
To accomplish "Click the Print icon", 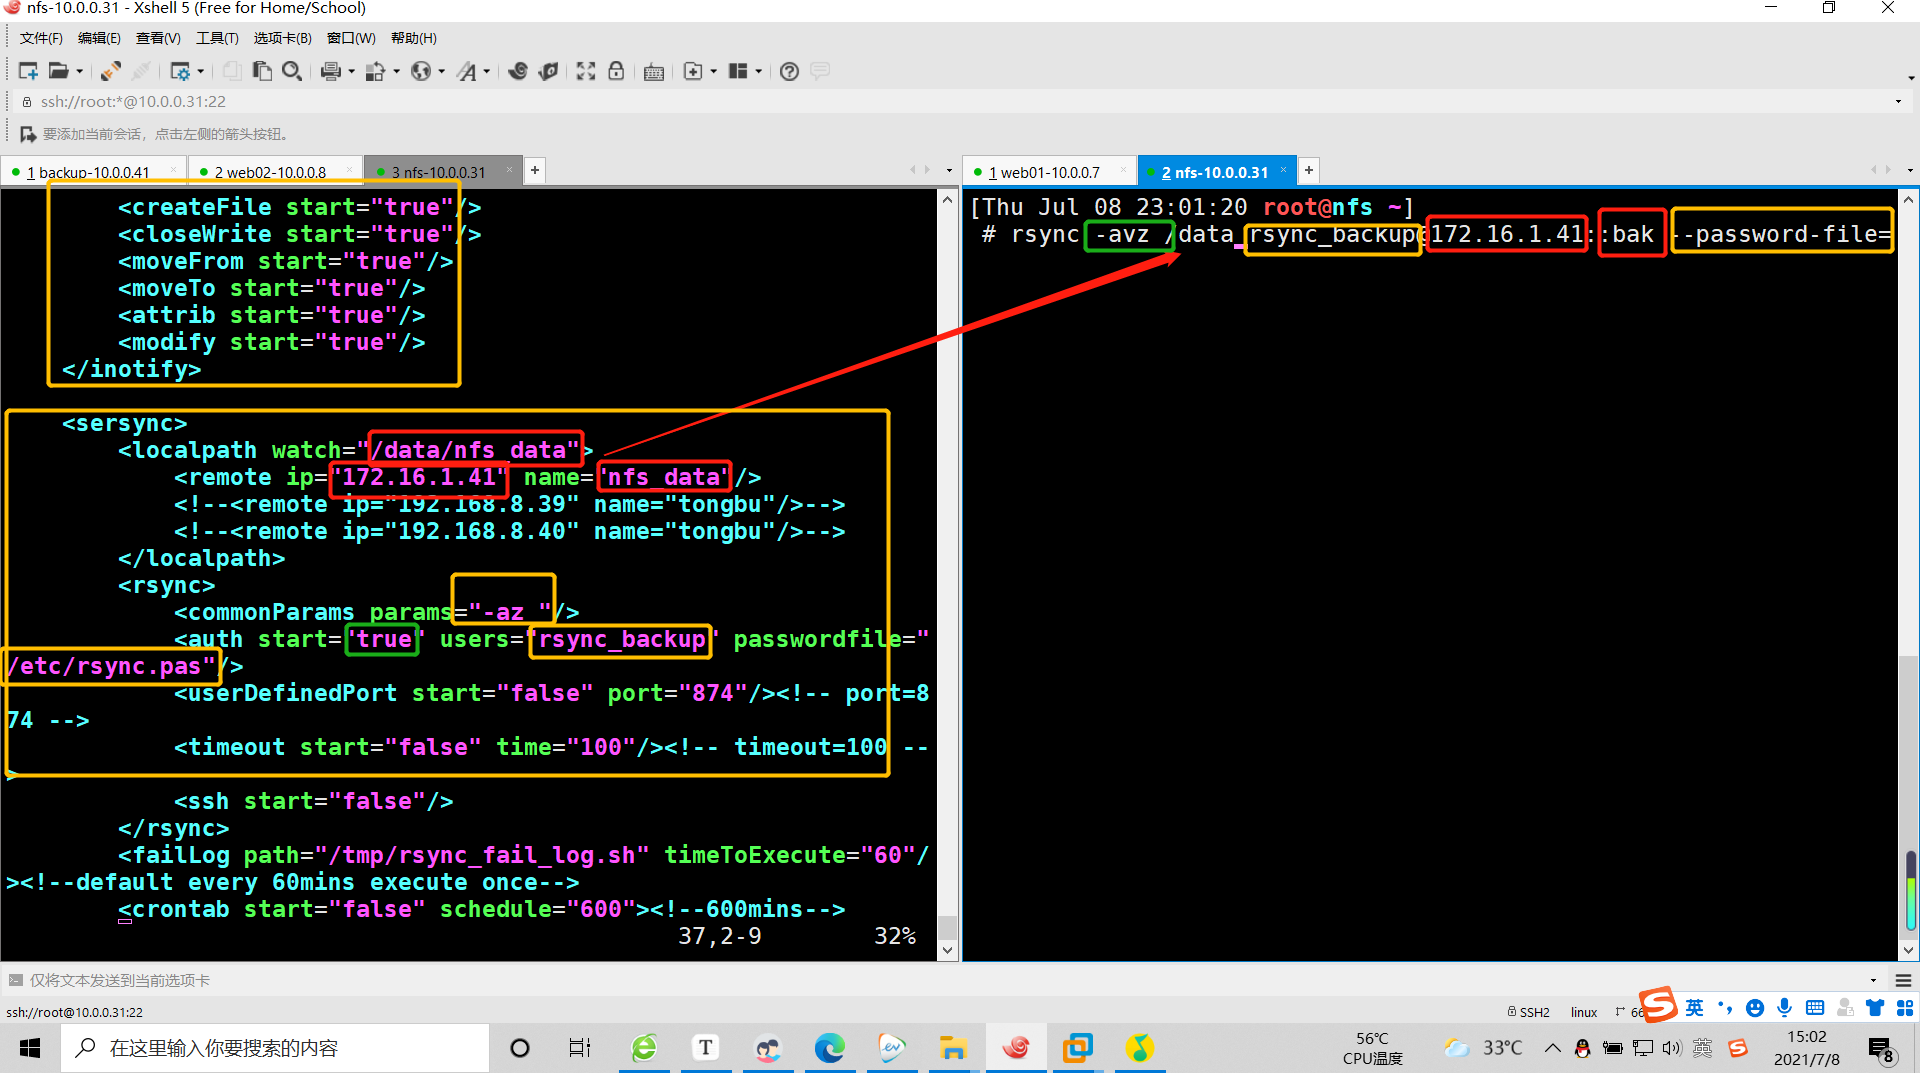I will pos(331,71).
